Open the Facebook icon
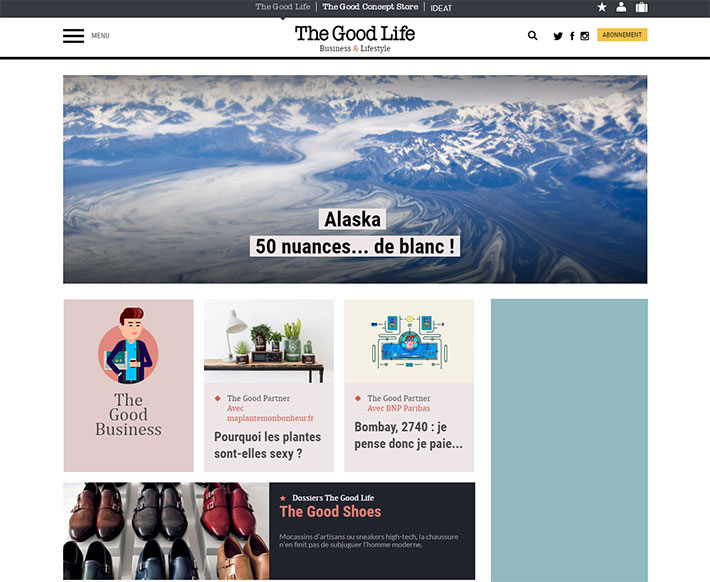710x582 pixels. click(572, 36)
